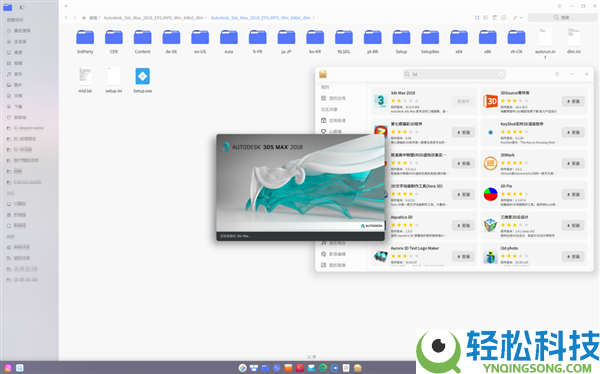Viewport: 600px width, 374px height.
Task: Click the 3DMark orange circle icon
Action: [490, 163]
